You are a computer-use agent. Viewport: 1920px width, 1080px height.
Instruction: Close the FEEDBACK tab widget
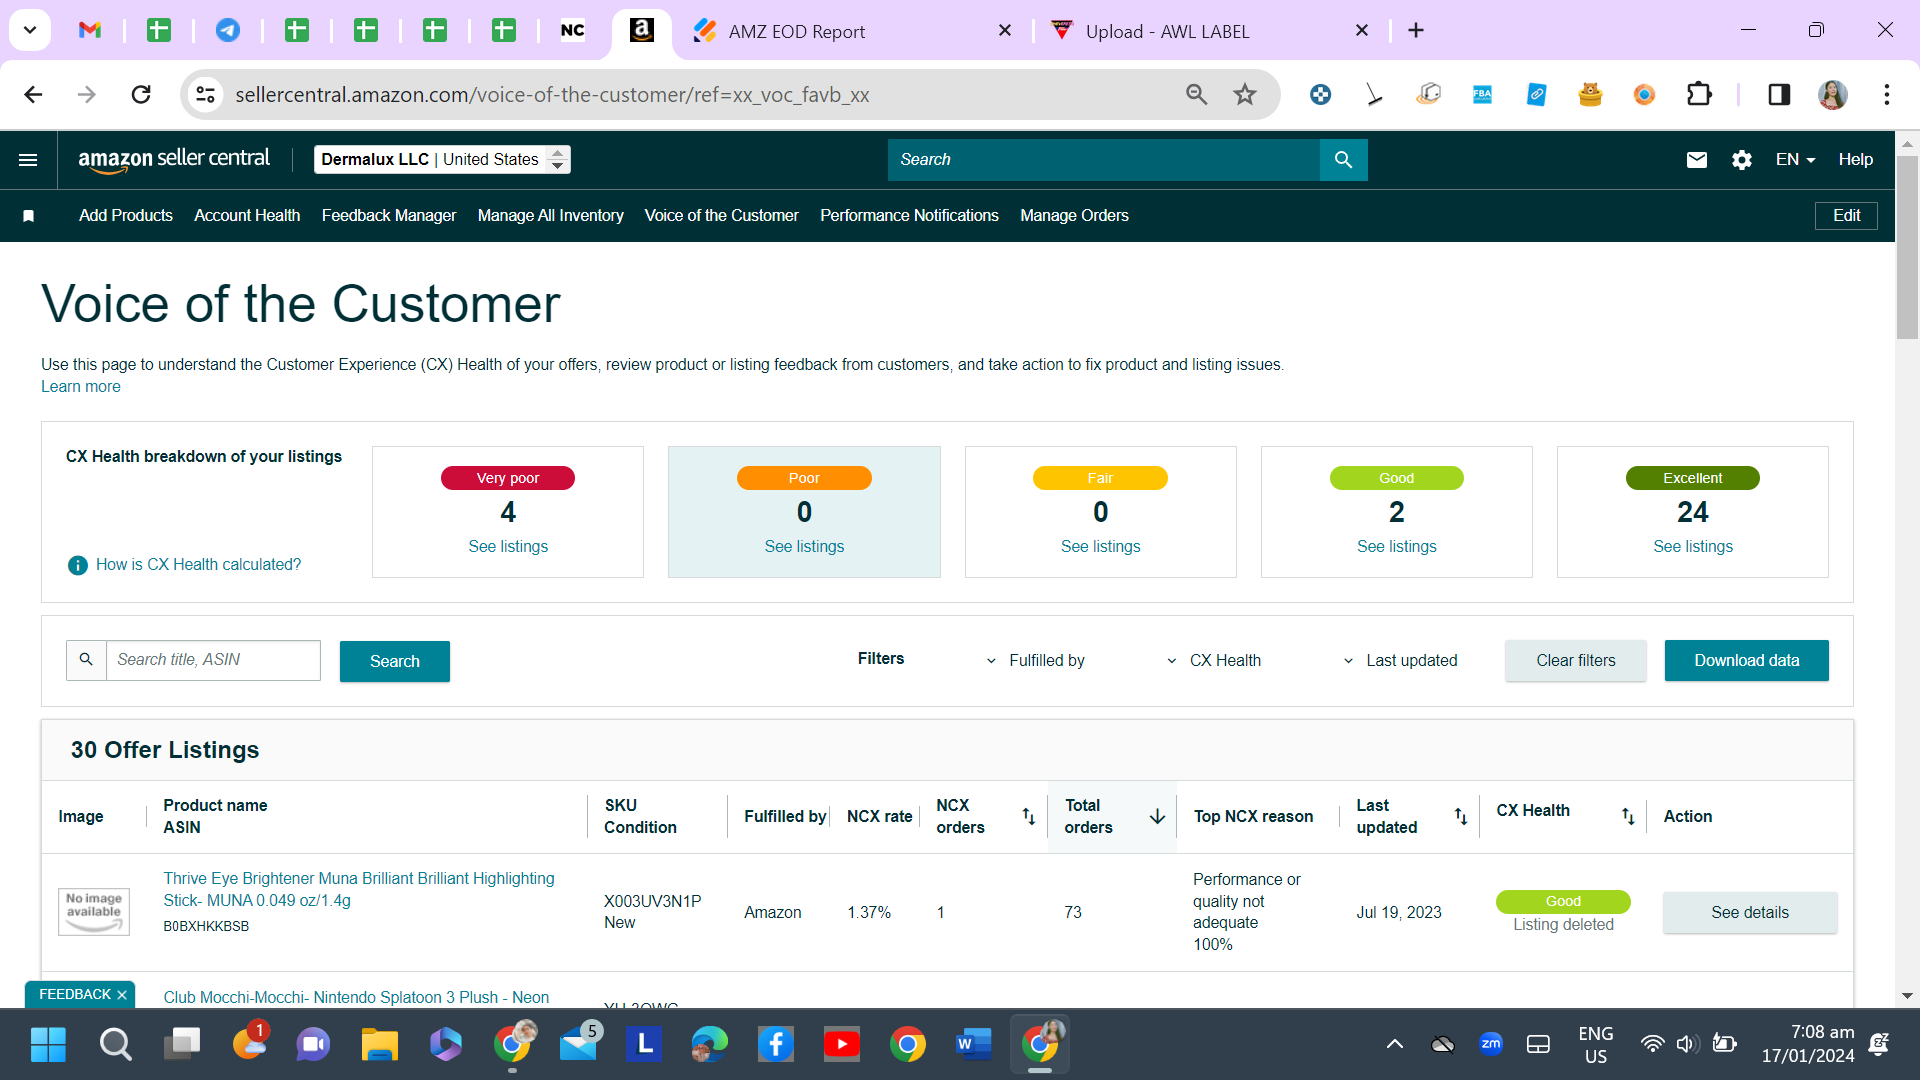coord(122,995)
